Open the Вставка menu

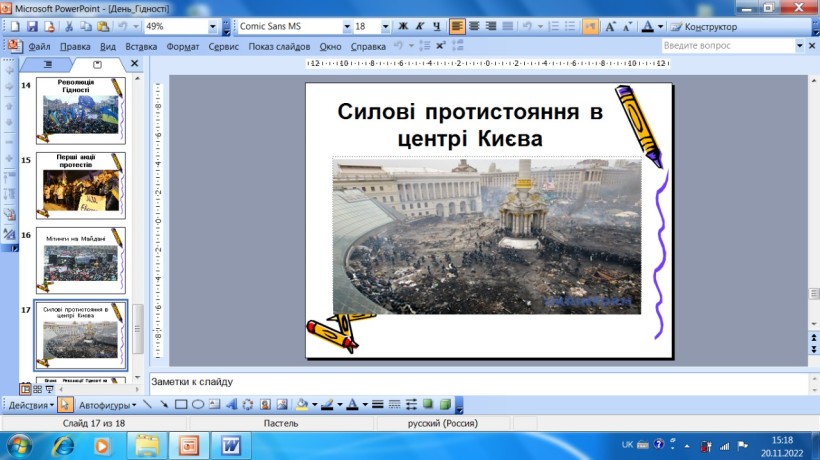(141, 47)
